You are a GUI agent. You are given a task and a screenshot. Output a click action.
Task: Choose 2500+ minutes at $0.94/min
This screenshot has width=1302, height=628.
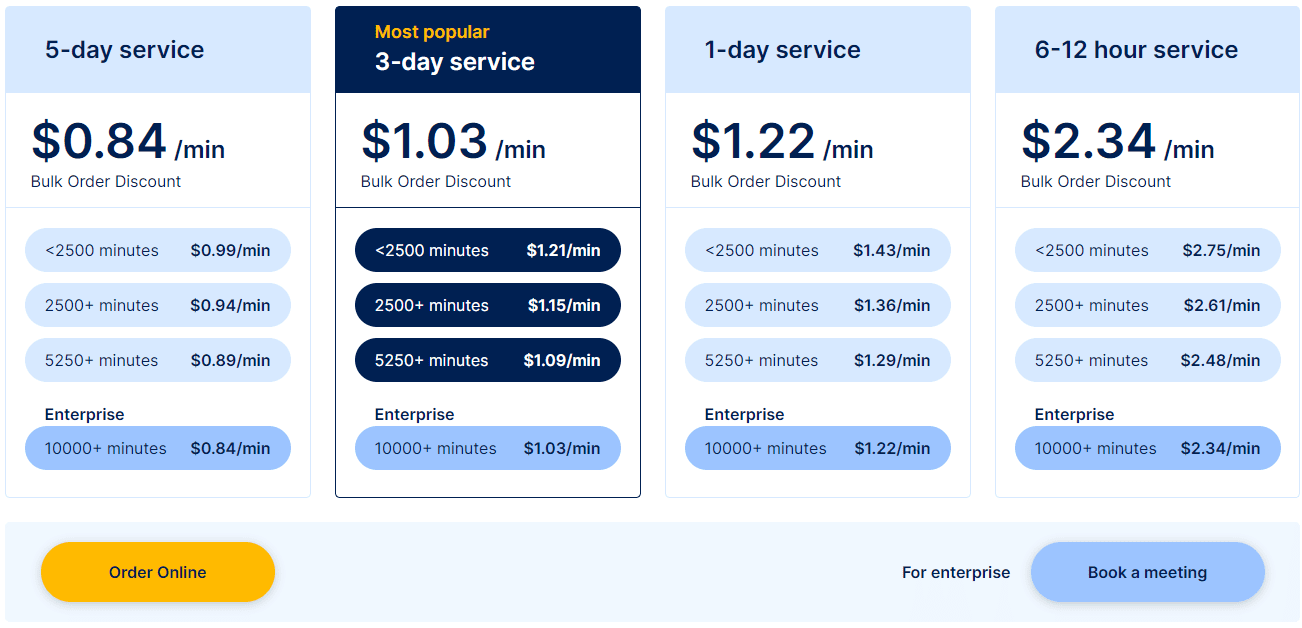[158, 305]
